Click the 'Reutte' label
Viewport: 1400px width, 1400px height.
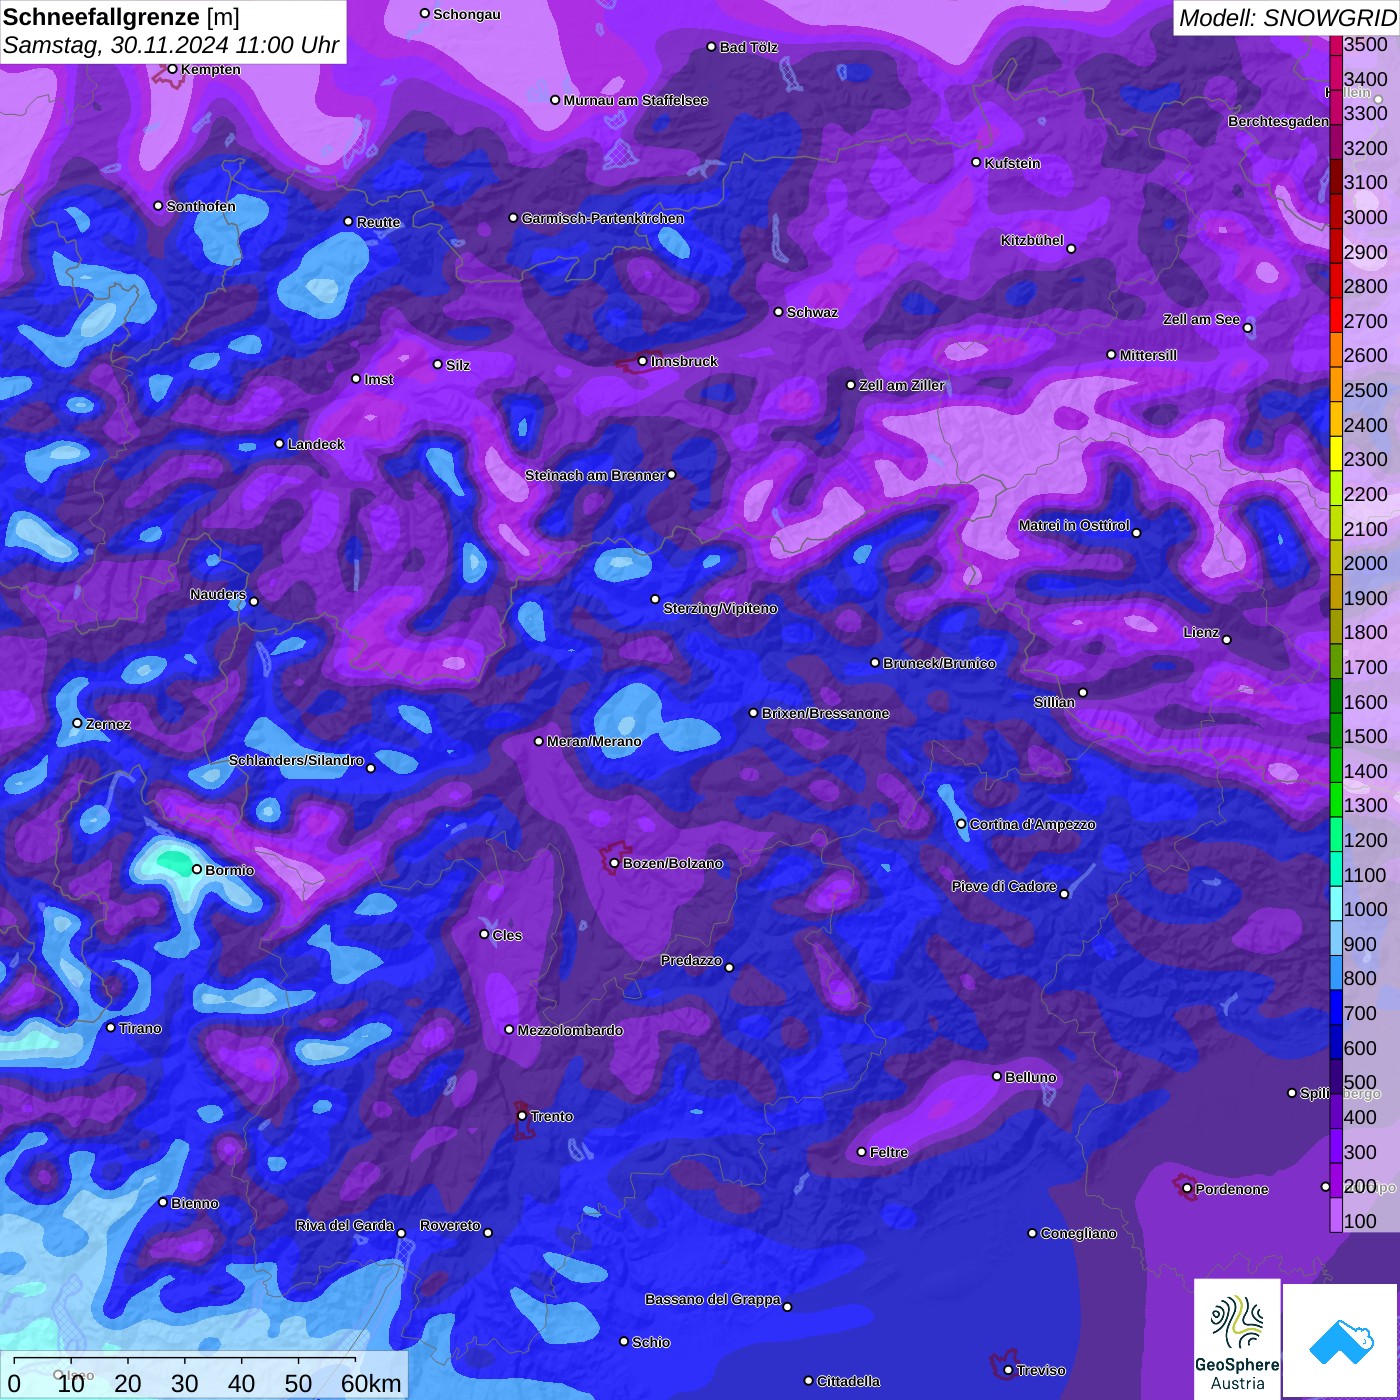[378, 222]
